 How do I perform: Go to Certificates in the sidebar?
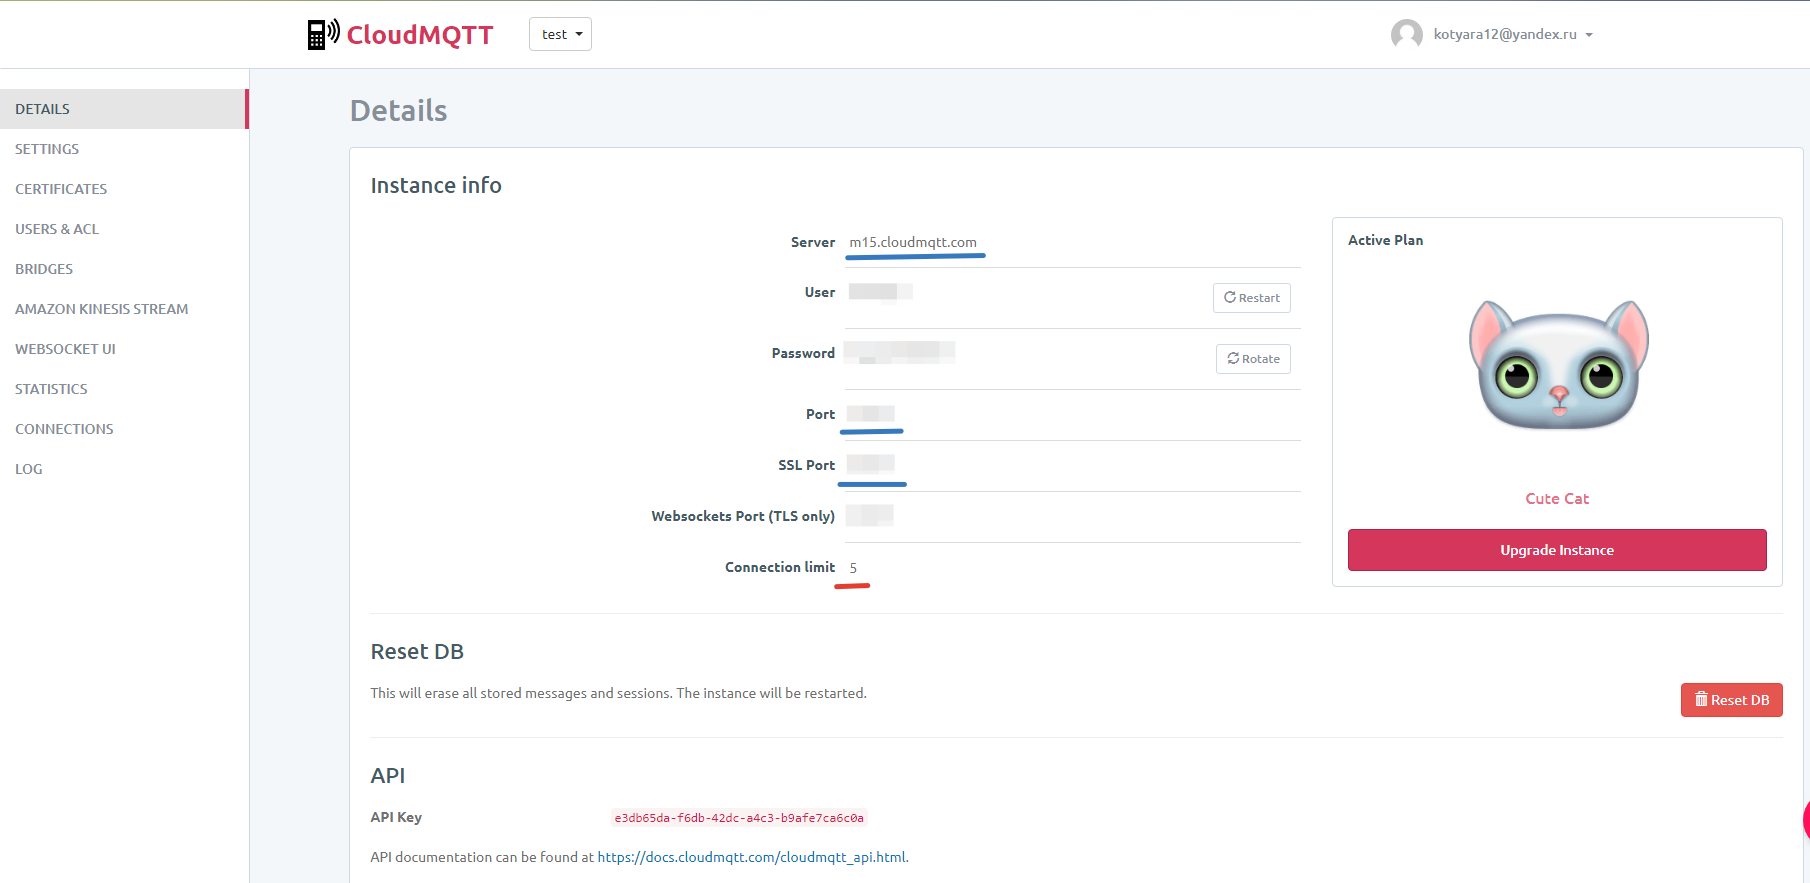tap(61, 189)
